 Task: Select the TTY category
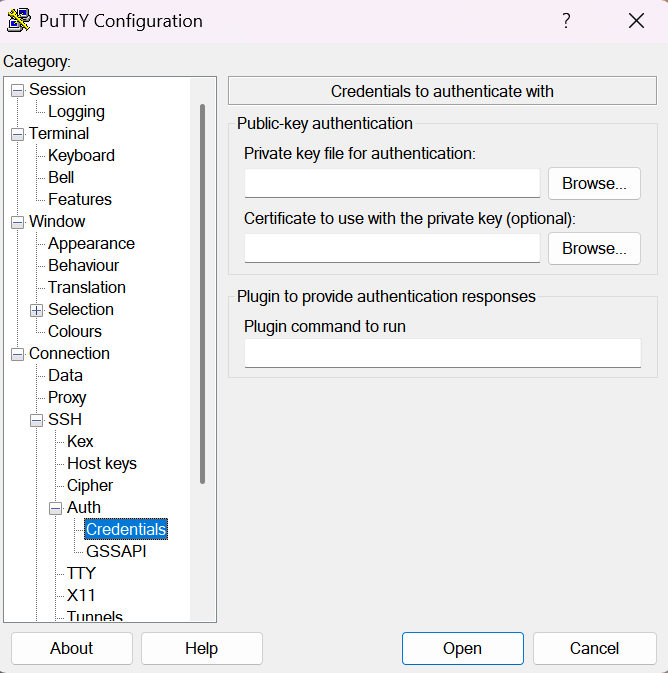(81, 573)
